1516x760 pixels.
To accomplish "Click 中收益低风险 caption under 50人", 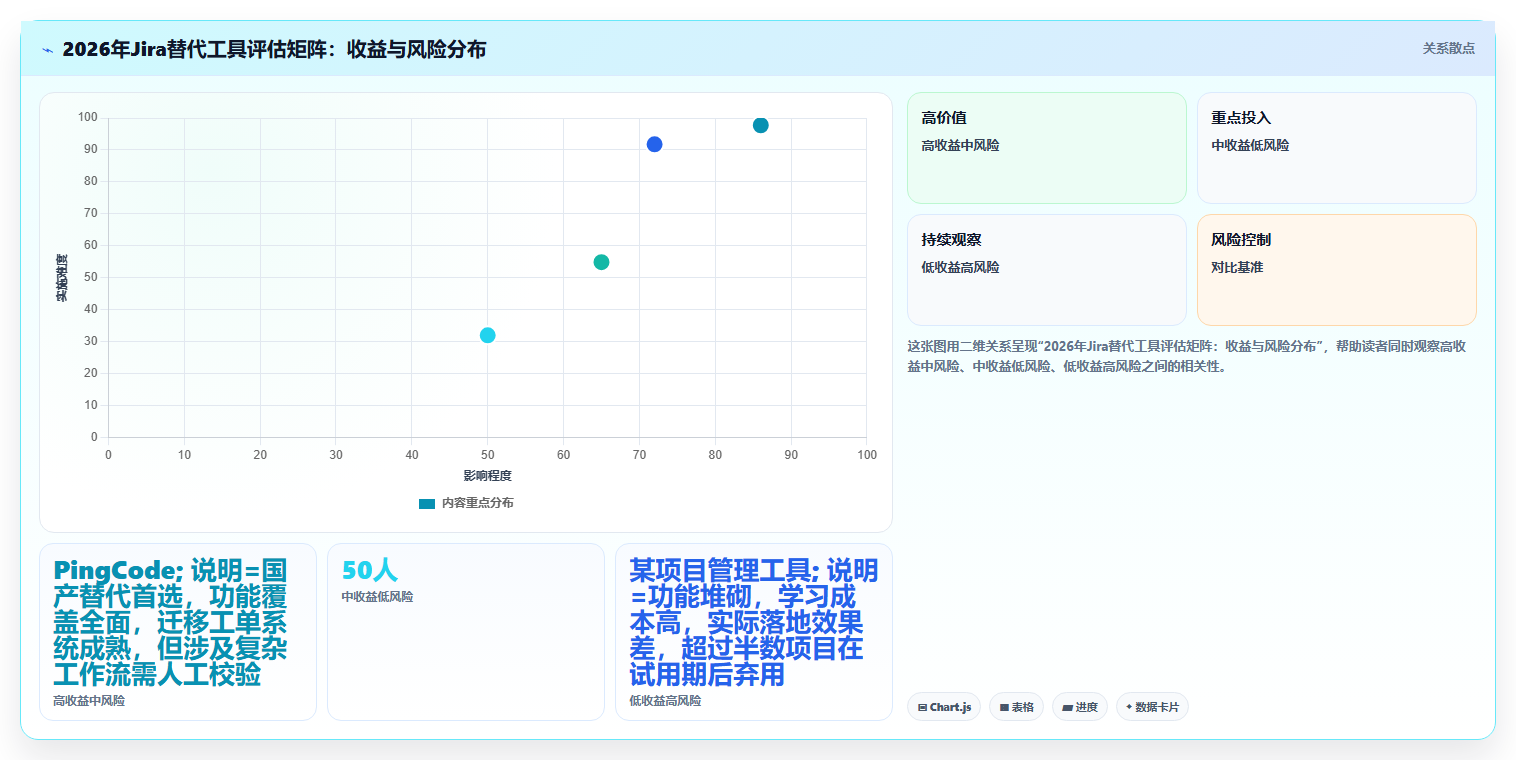I will click(x=377, y=596).
